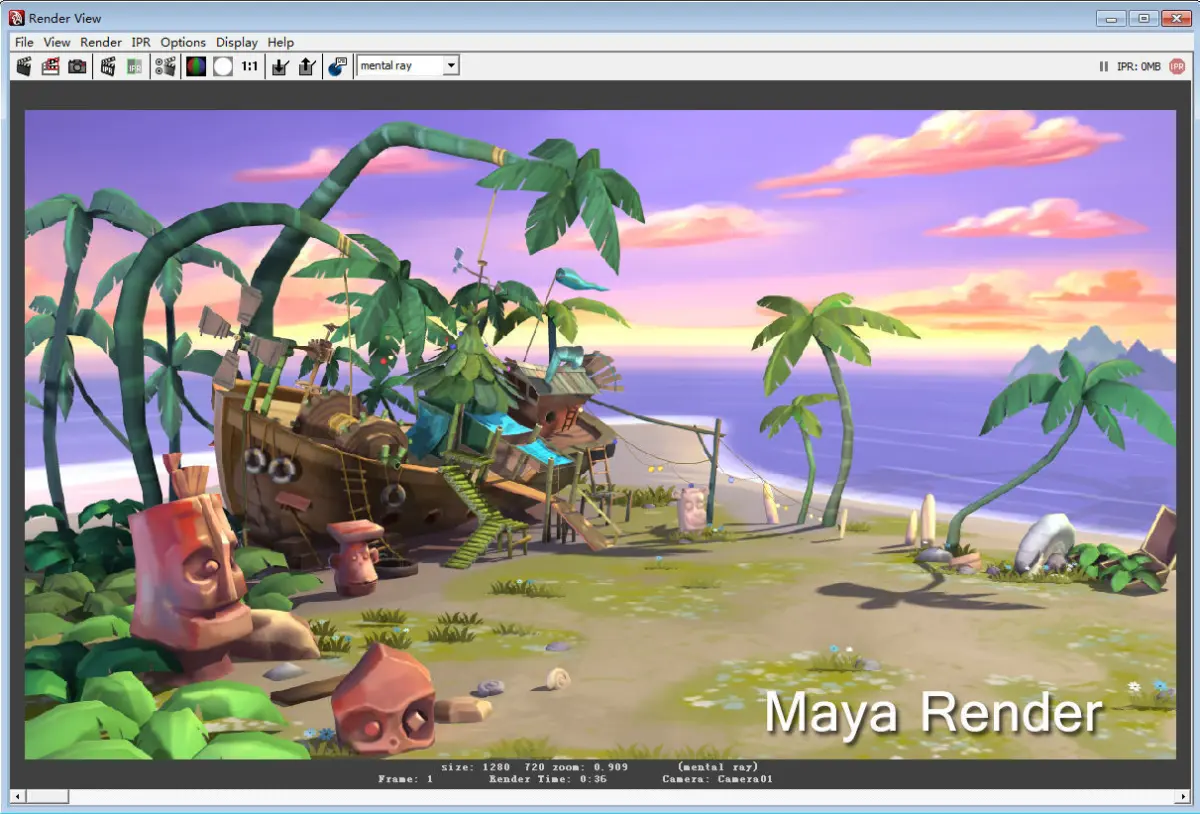Viewport: 1200px width, 814px height.
Task: Click the rendered island scene image
Action: click(x=600, y=434)
